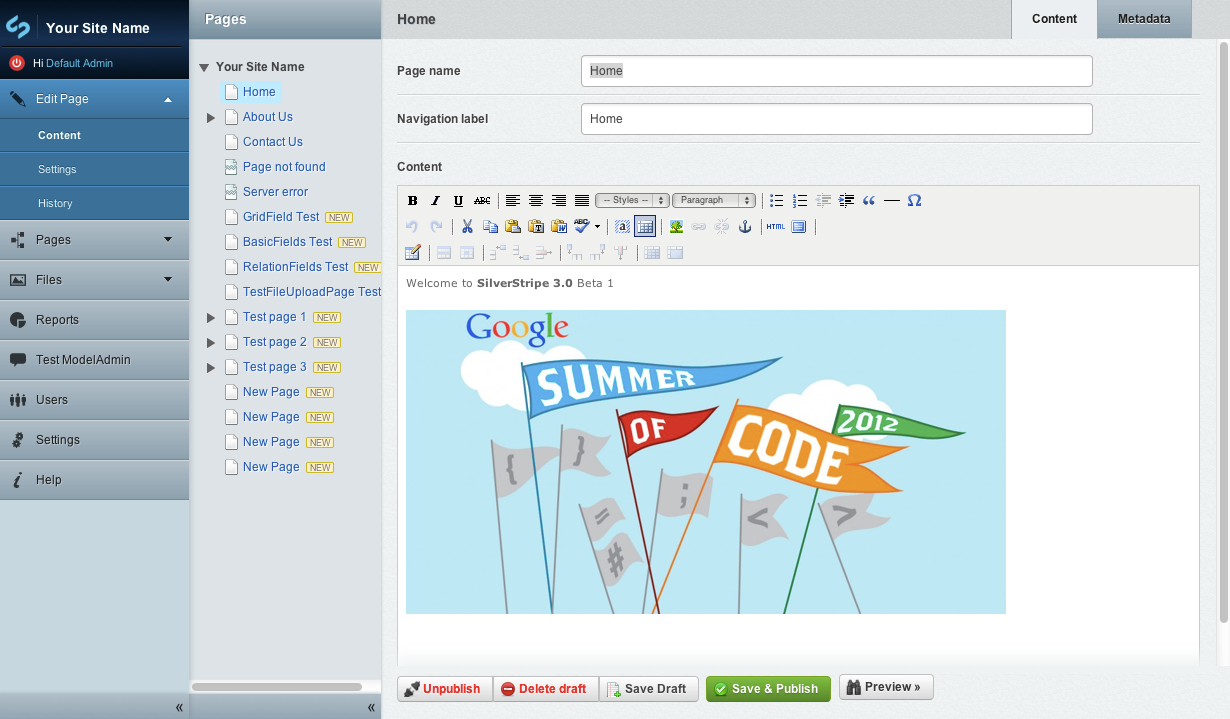1230x719 pixels.
Task: Cut selection with scissors icon
Action: tap(466, 227)
